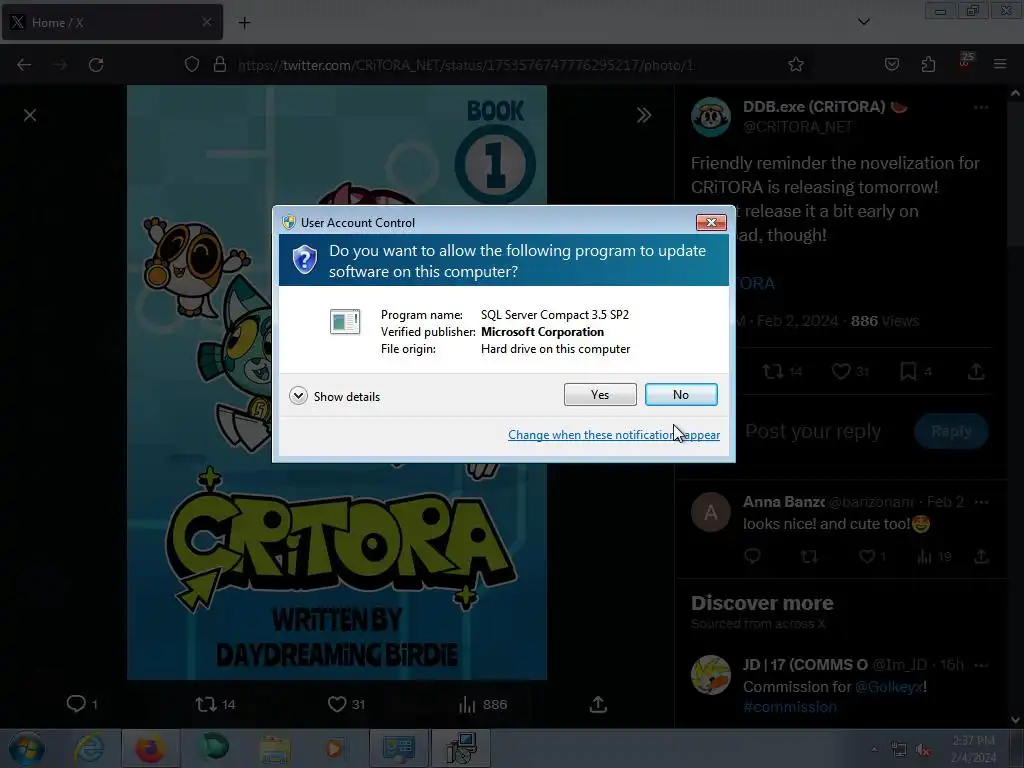Like the tweet in side panel
This screenshot has width=1024, height=768.
coord(841,372)
